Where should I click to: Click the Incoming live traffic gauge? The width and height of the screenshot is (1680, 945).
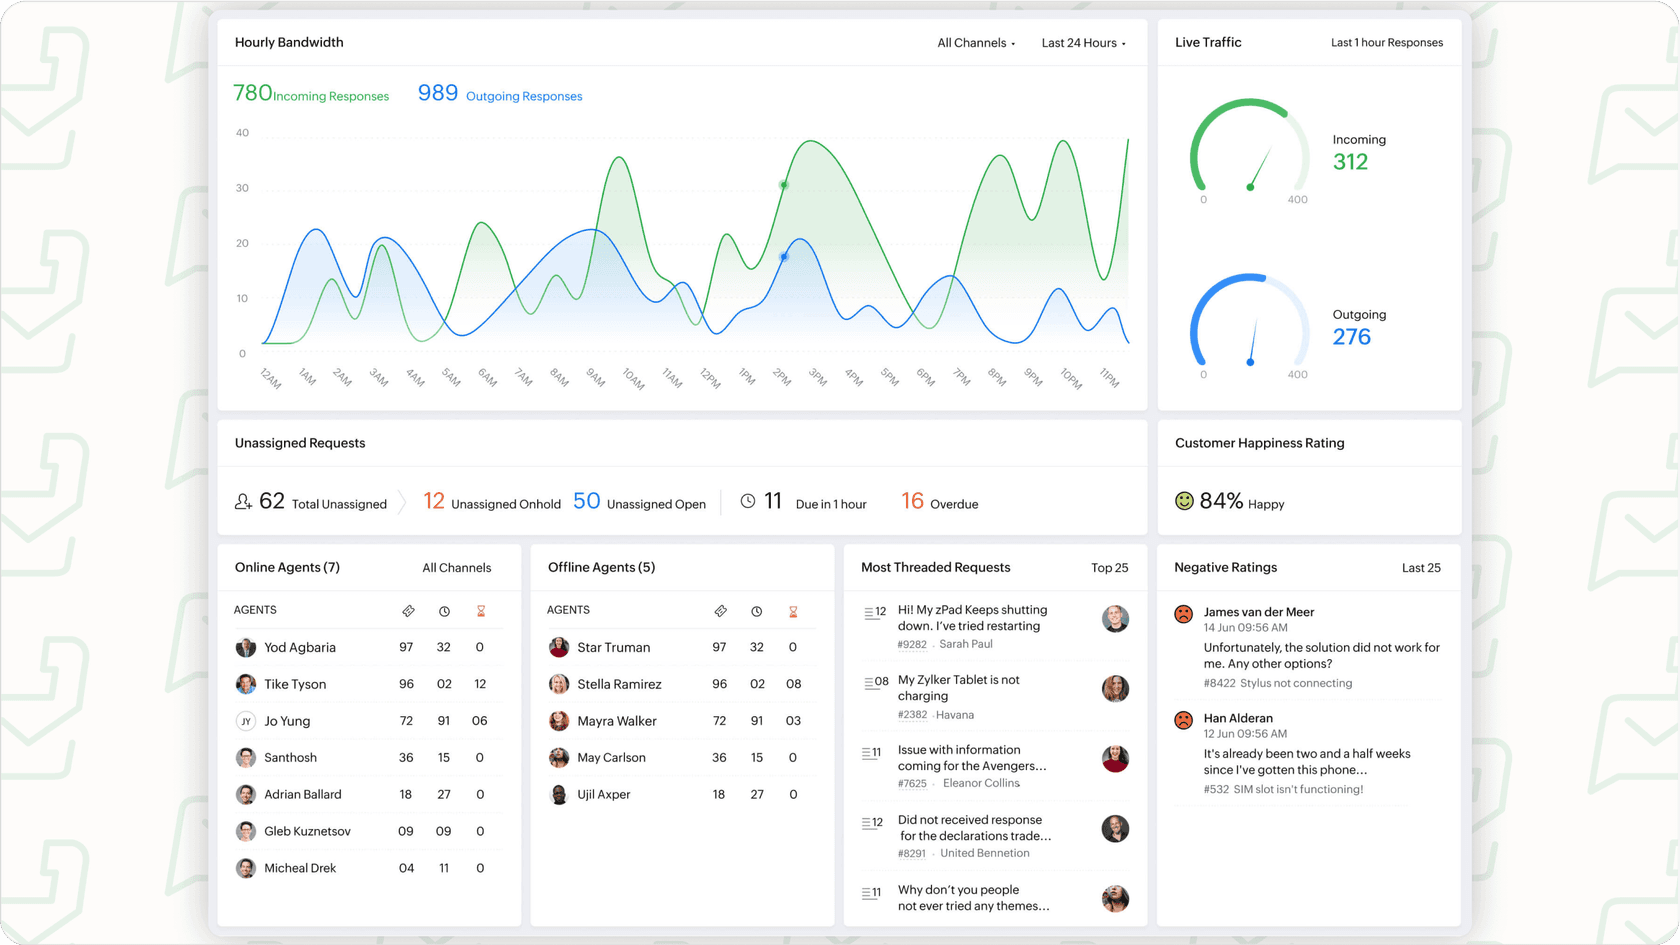(x=1249, y=150)
